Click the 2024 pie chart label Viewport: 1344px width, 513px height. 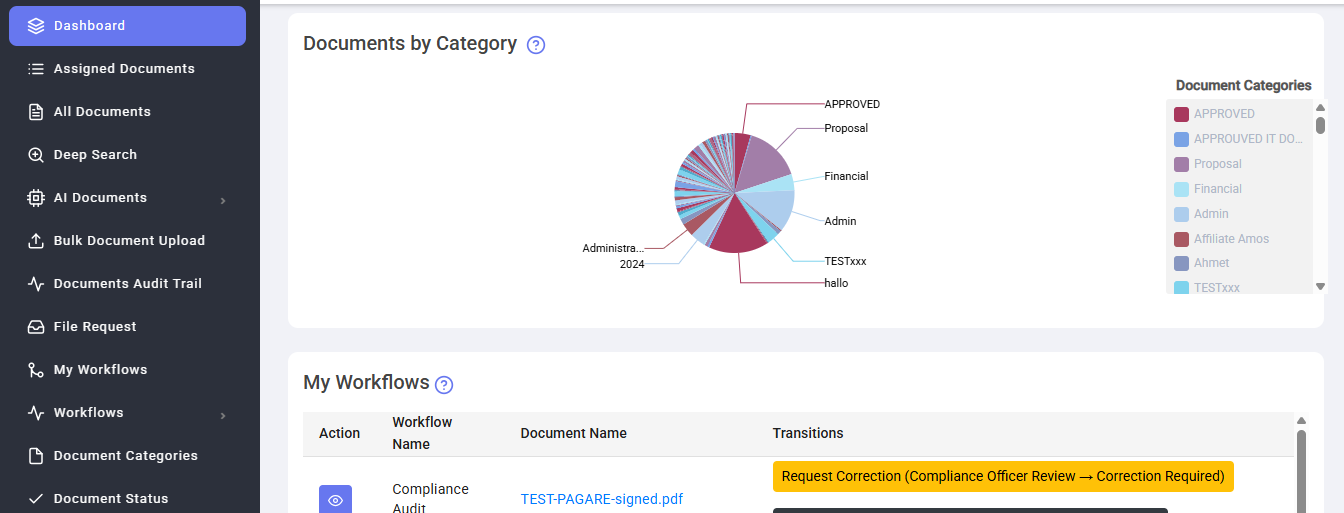point(632,265)
